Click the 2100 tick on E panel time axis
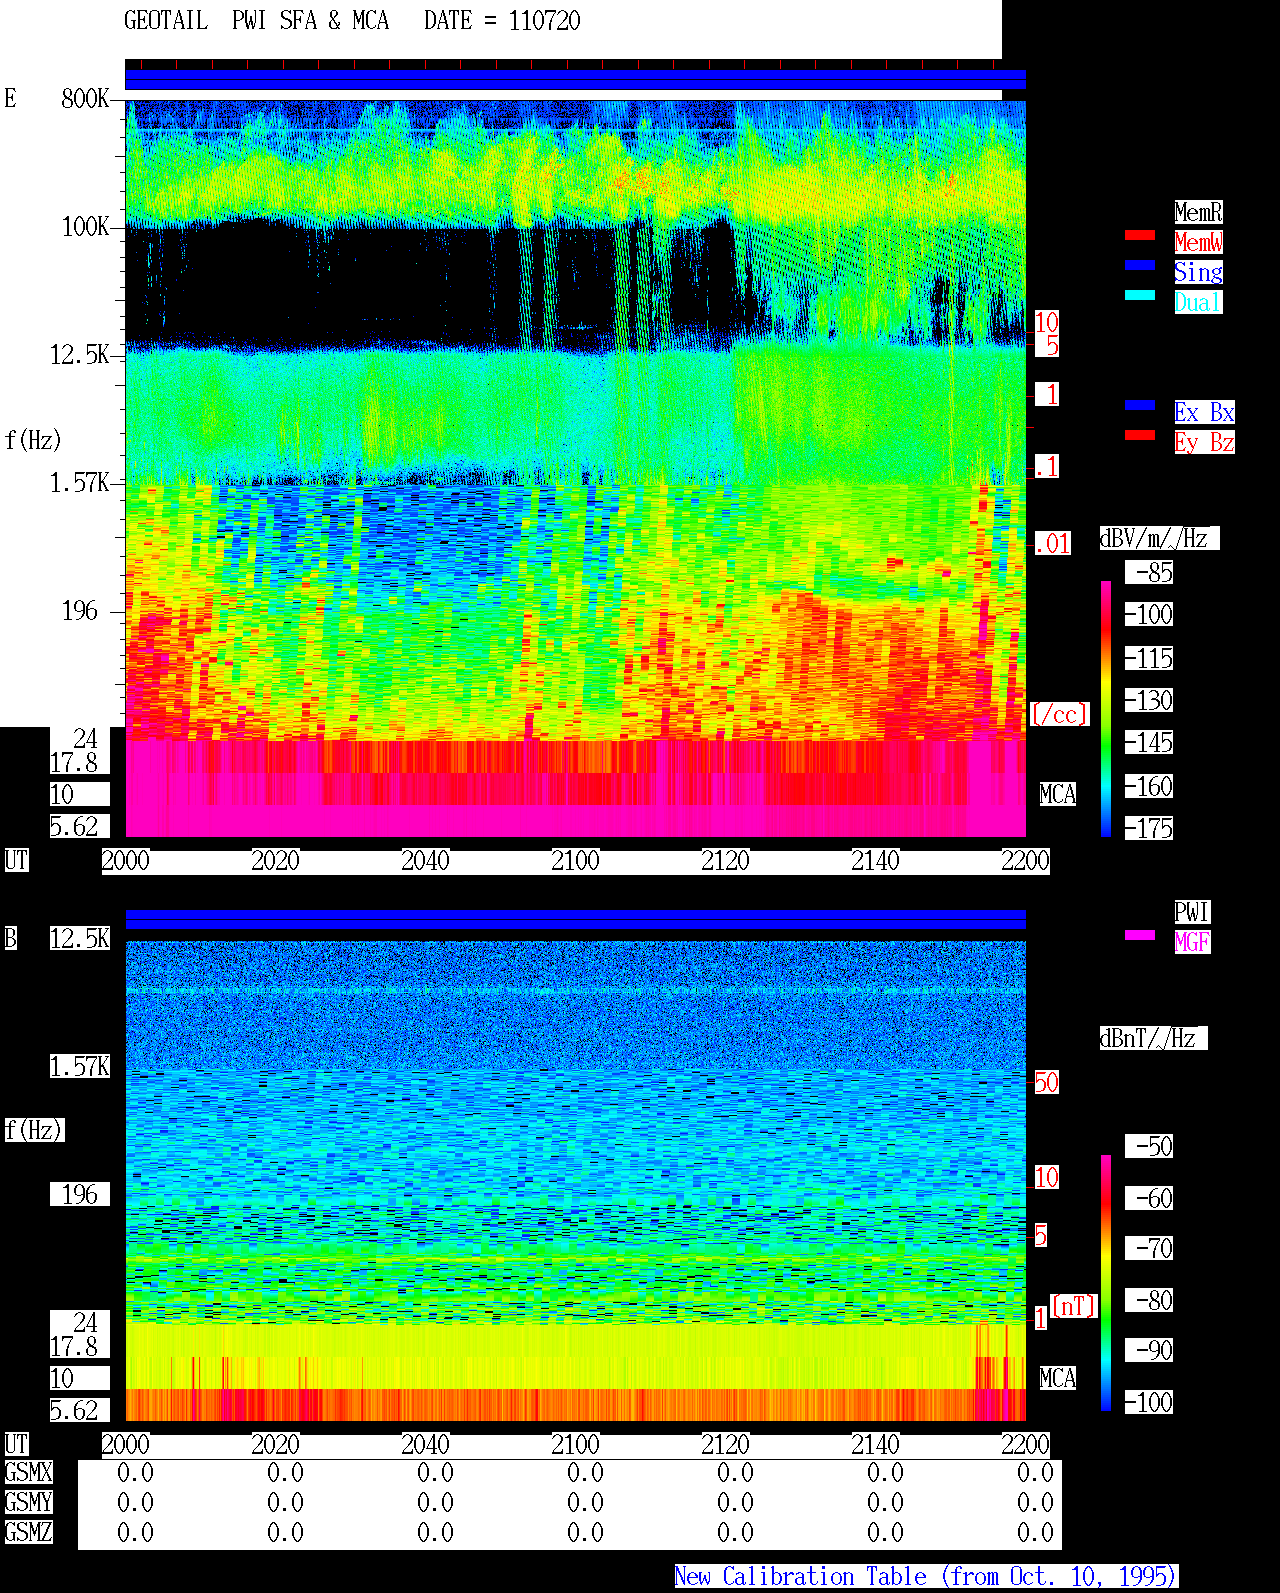This screenshot has width=1280, height=1593. (x=575, y=860)
